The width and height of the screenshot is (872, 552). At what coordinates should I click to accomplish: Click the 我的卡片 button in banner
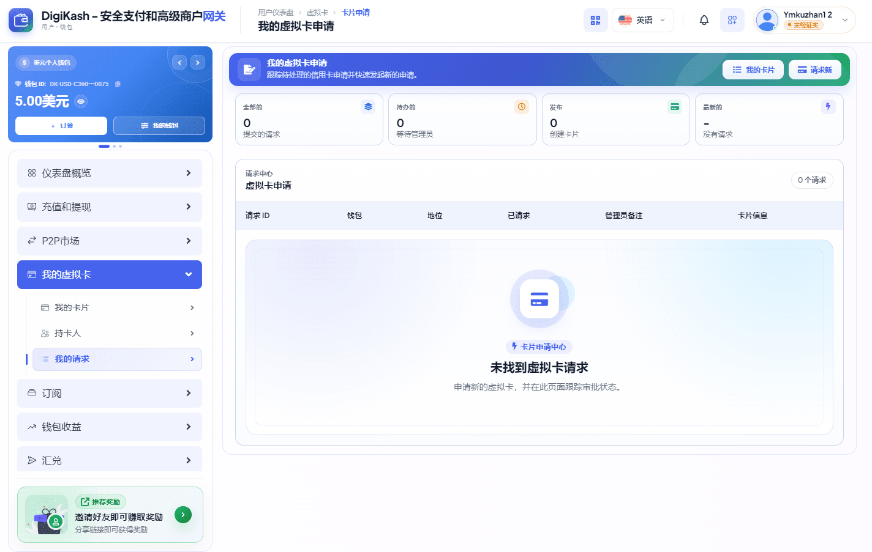[753, 69]
